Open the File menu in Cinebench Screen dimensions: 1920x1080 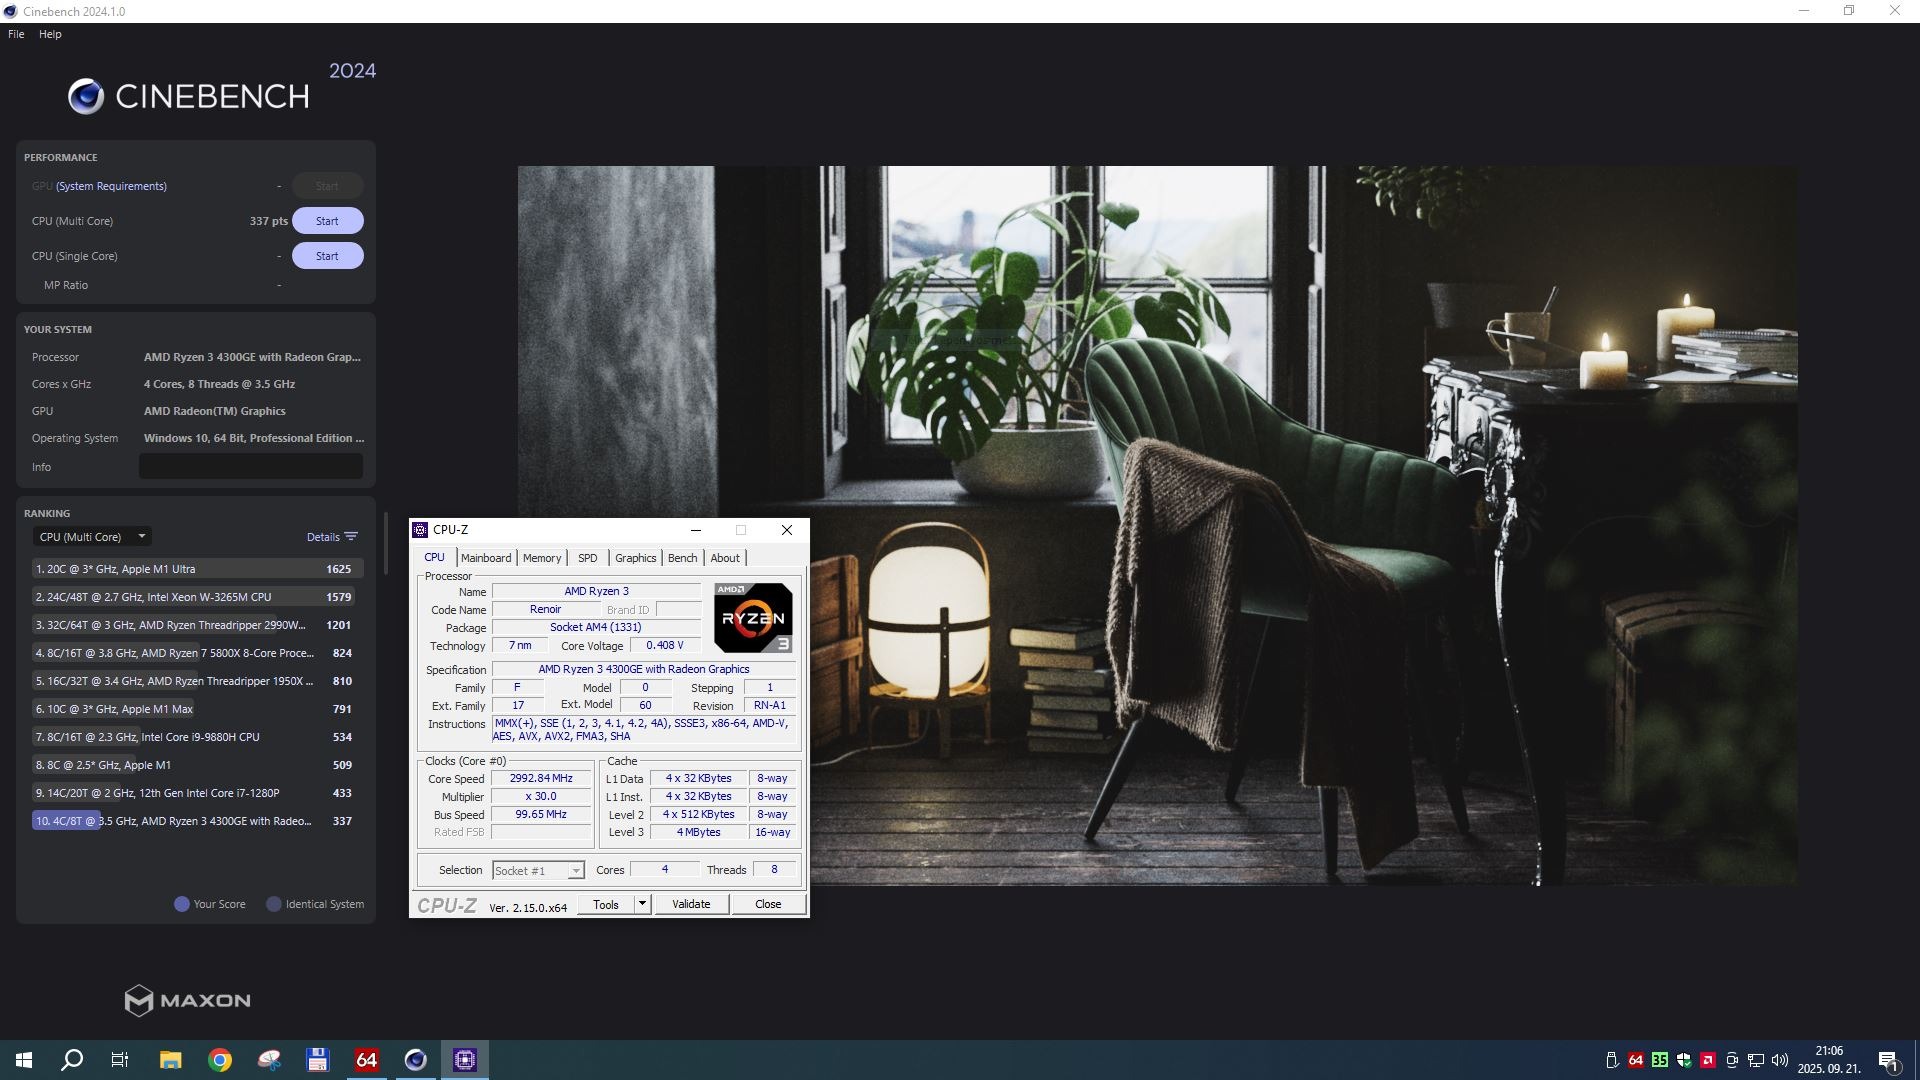(16, 34)
